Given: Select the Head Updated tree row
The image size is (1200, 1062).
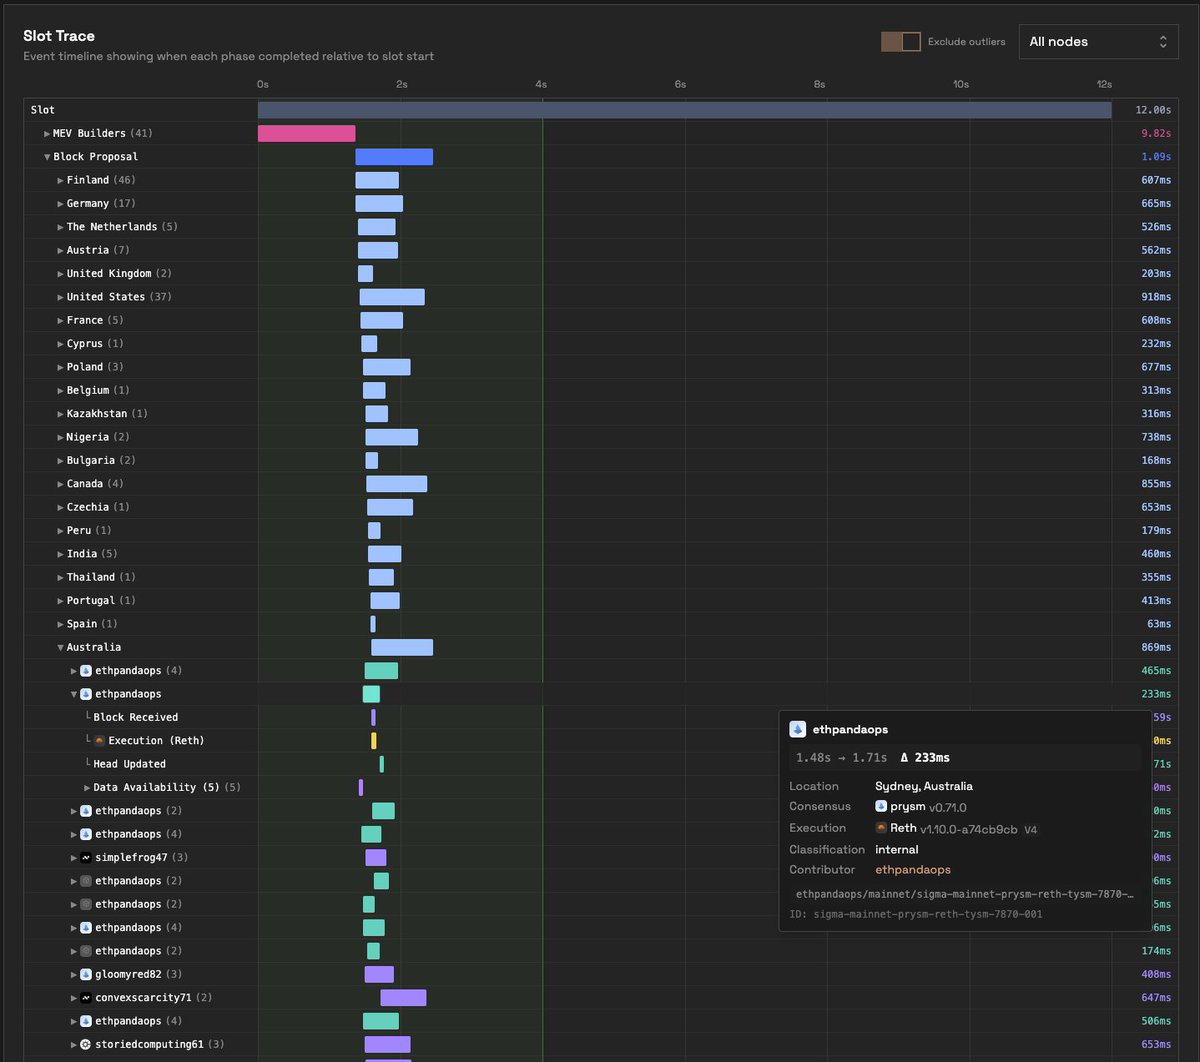Looking at the screenshot, I should point(129,764).
